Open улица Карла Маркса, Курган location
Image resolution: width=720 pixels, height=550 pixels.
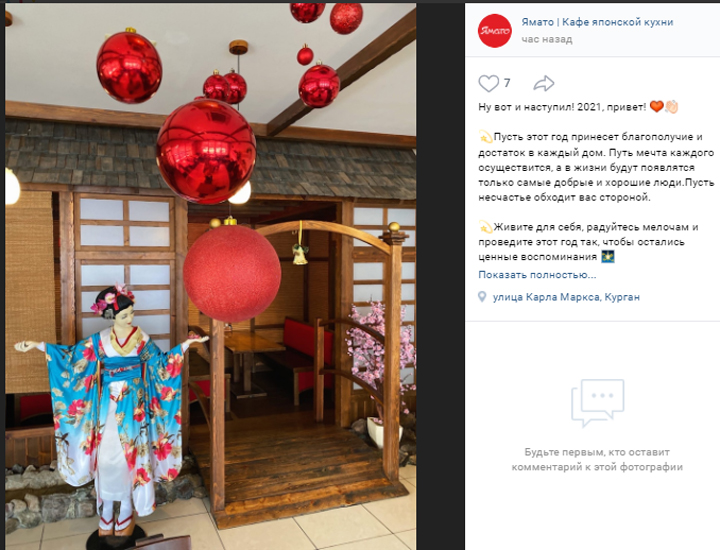[566, 297]
